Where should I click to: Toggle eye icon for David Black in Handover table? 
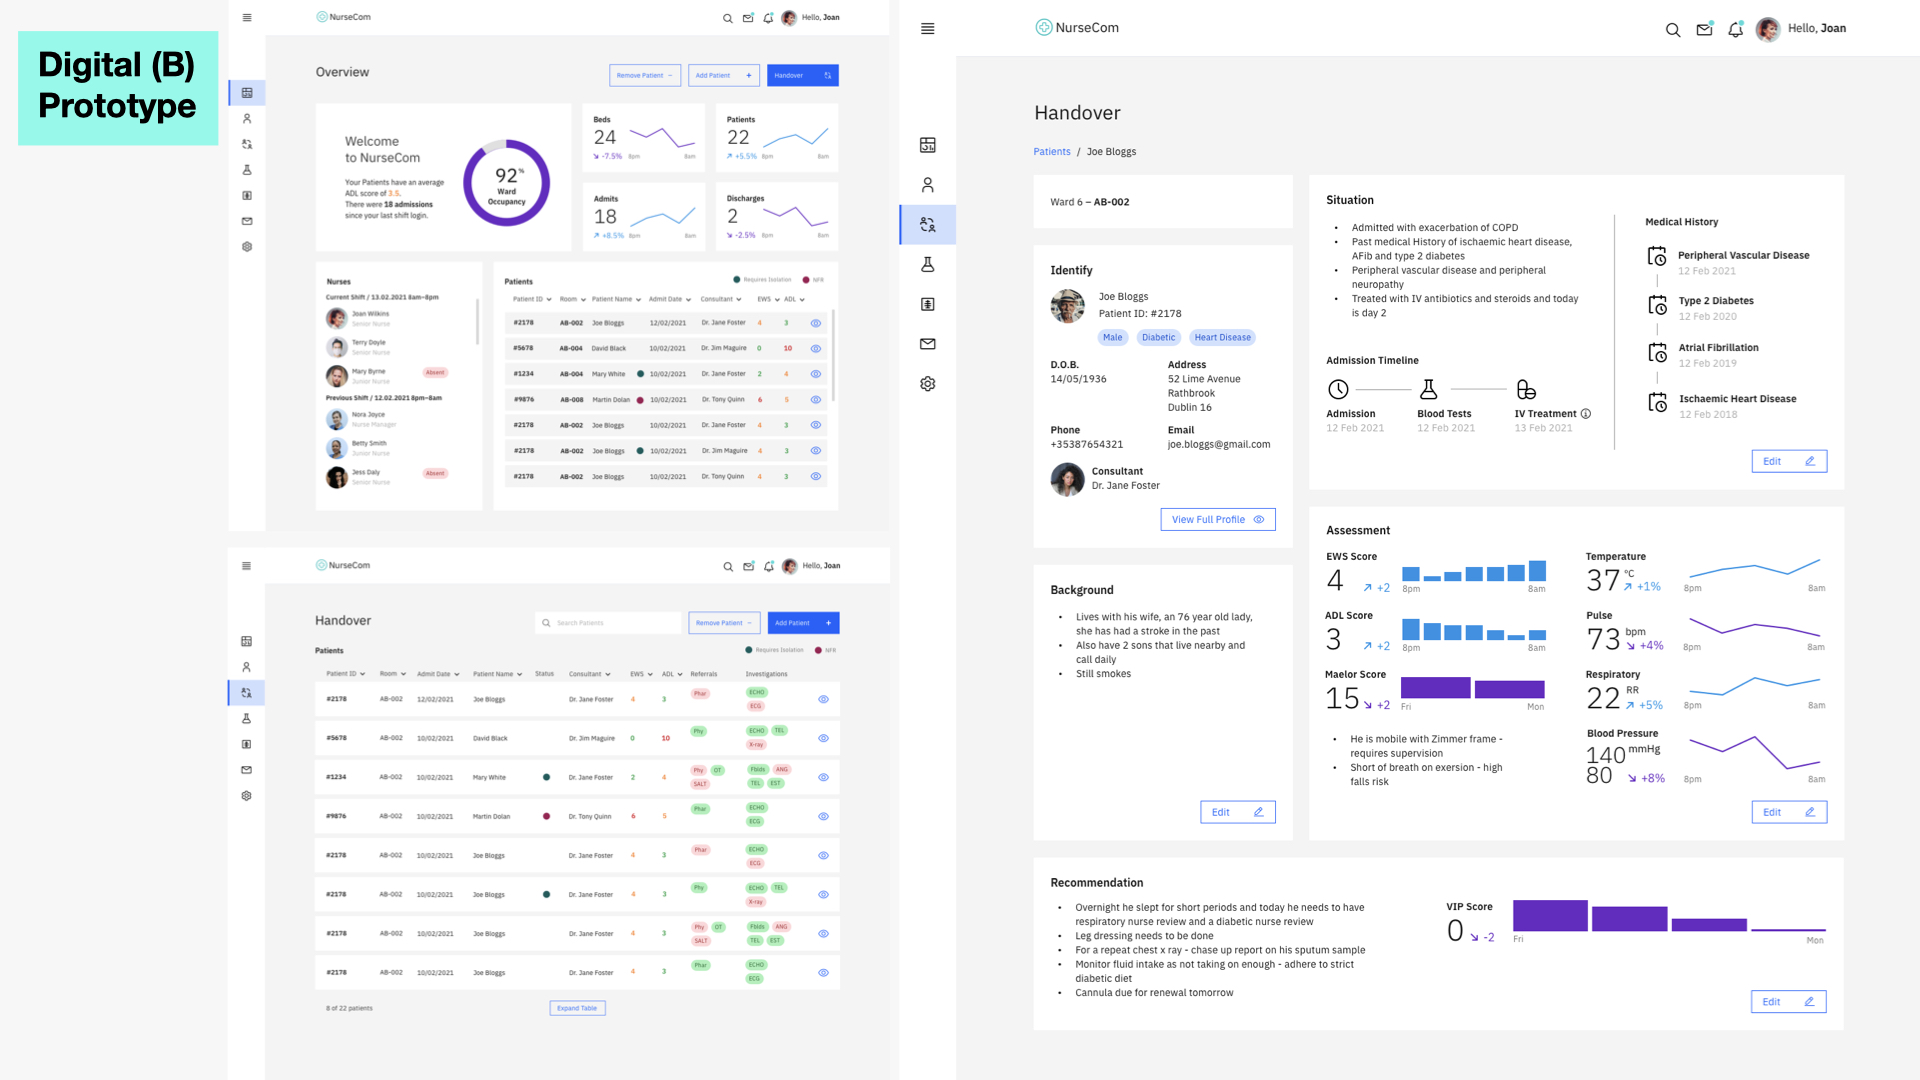tap(823, 738)
